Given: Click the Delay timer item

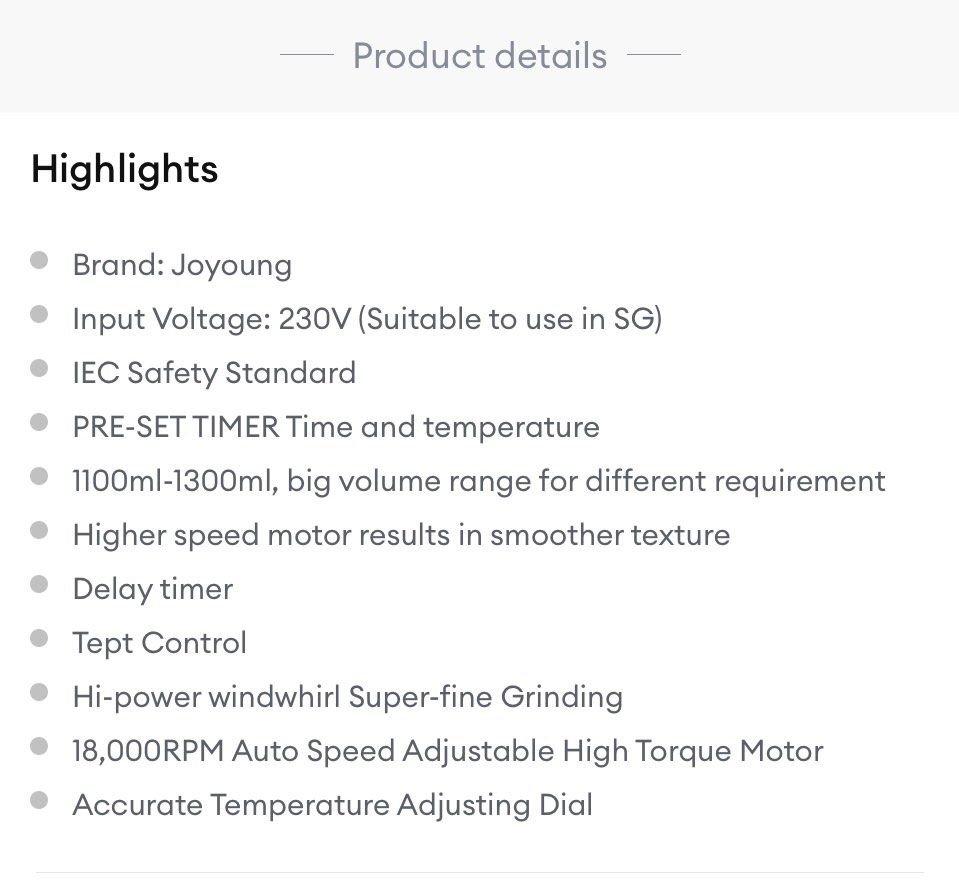Looking at the screenshot, I should pyautogui.click(x=153, y=589).
